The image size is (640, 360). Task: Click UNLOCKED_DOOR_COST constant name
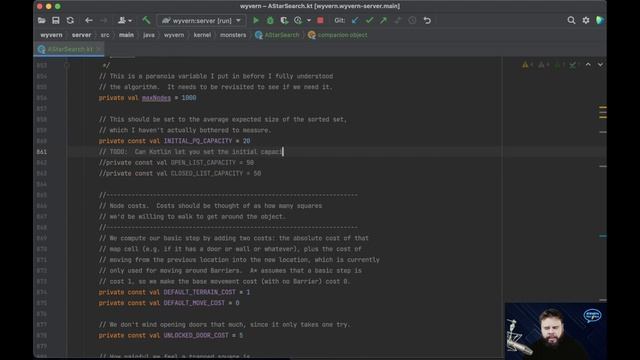[196, 336]
